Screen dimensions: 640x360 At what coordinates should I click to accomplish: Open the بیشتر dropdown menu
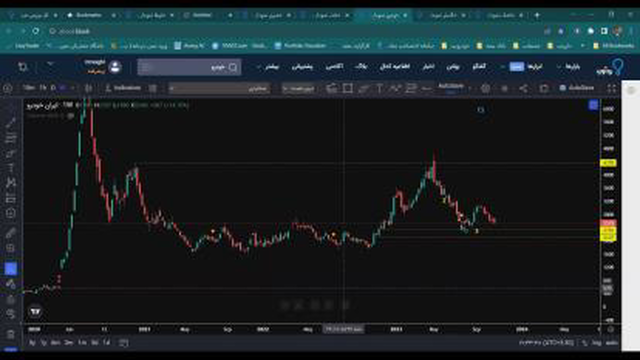click(268, 67)
